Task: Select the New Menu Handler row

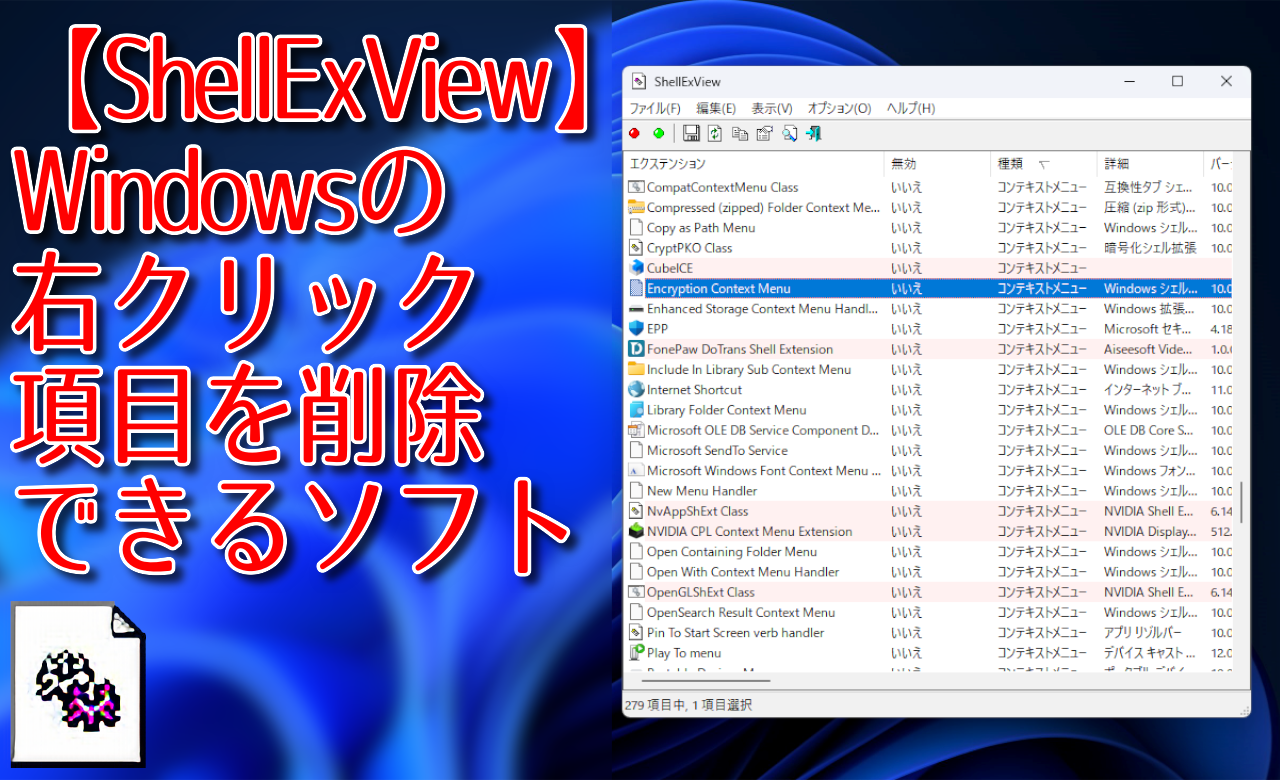Action: (930, 491)
